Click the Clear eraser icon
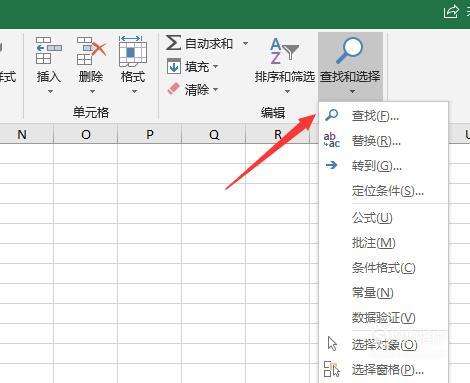Screen dimensions: 470x383 pyautogui.click(x=174, y=89)
